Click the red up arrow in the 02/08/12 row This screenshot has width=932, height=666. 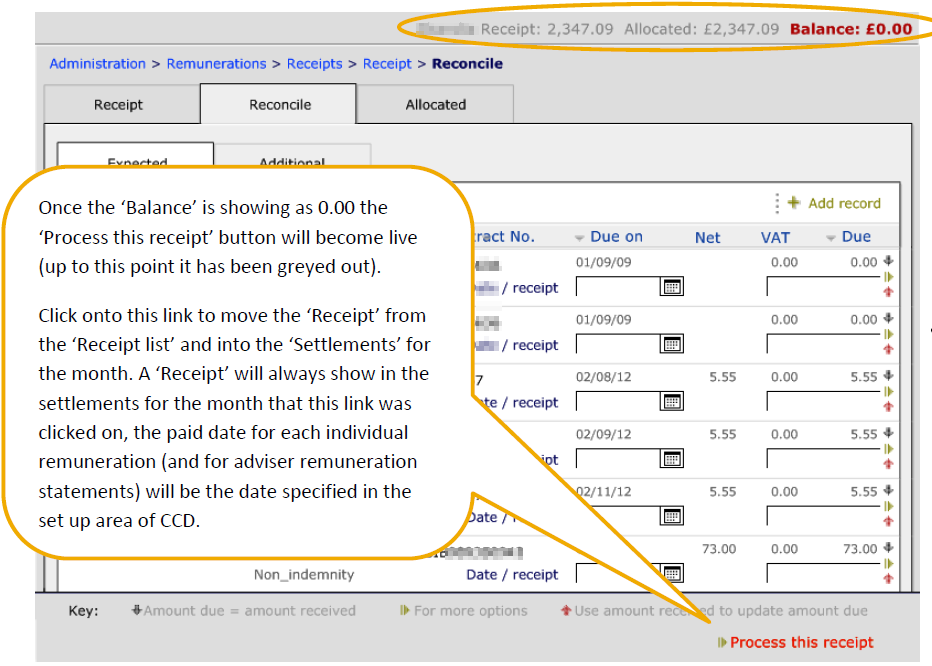(889, 407)
